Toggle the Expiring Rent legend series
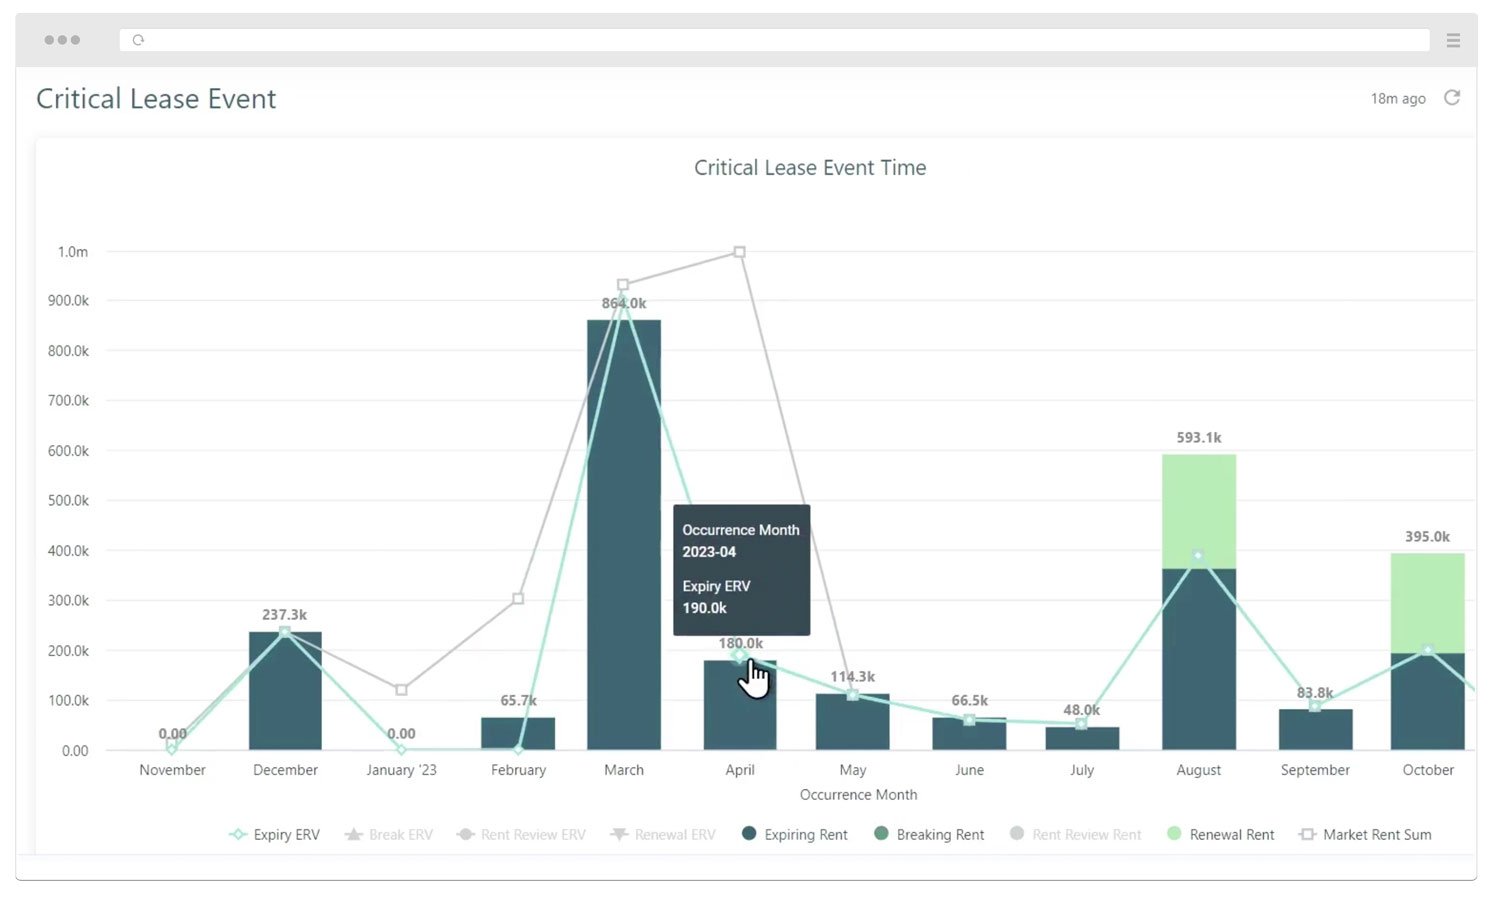This screenshot has height=913, width=1500. click(x=795, y=835)
